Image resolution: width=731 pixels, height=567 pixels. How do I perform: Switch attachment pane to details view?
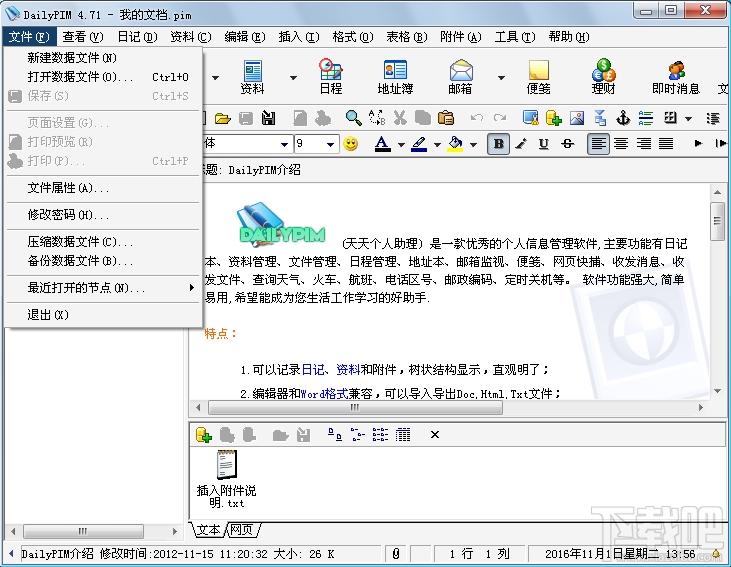[403, 435]
